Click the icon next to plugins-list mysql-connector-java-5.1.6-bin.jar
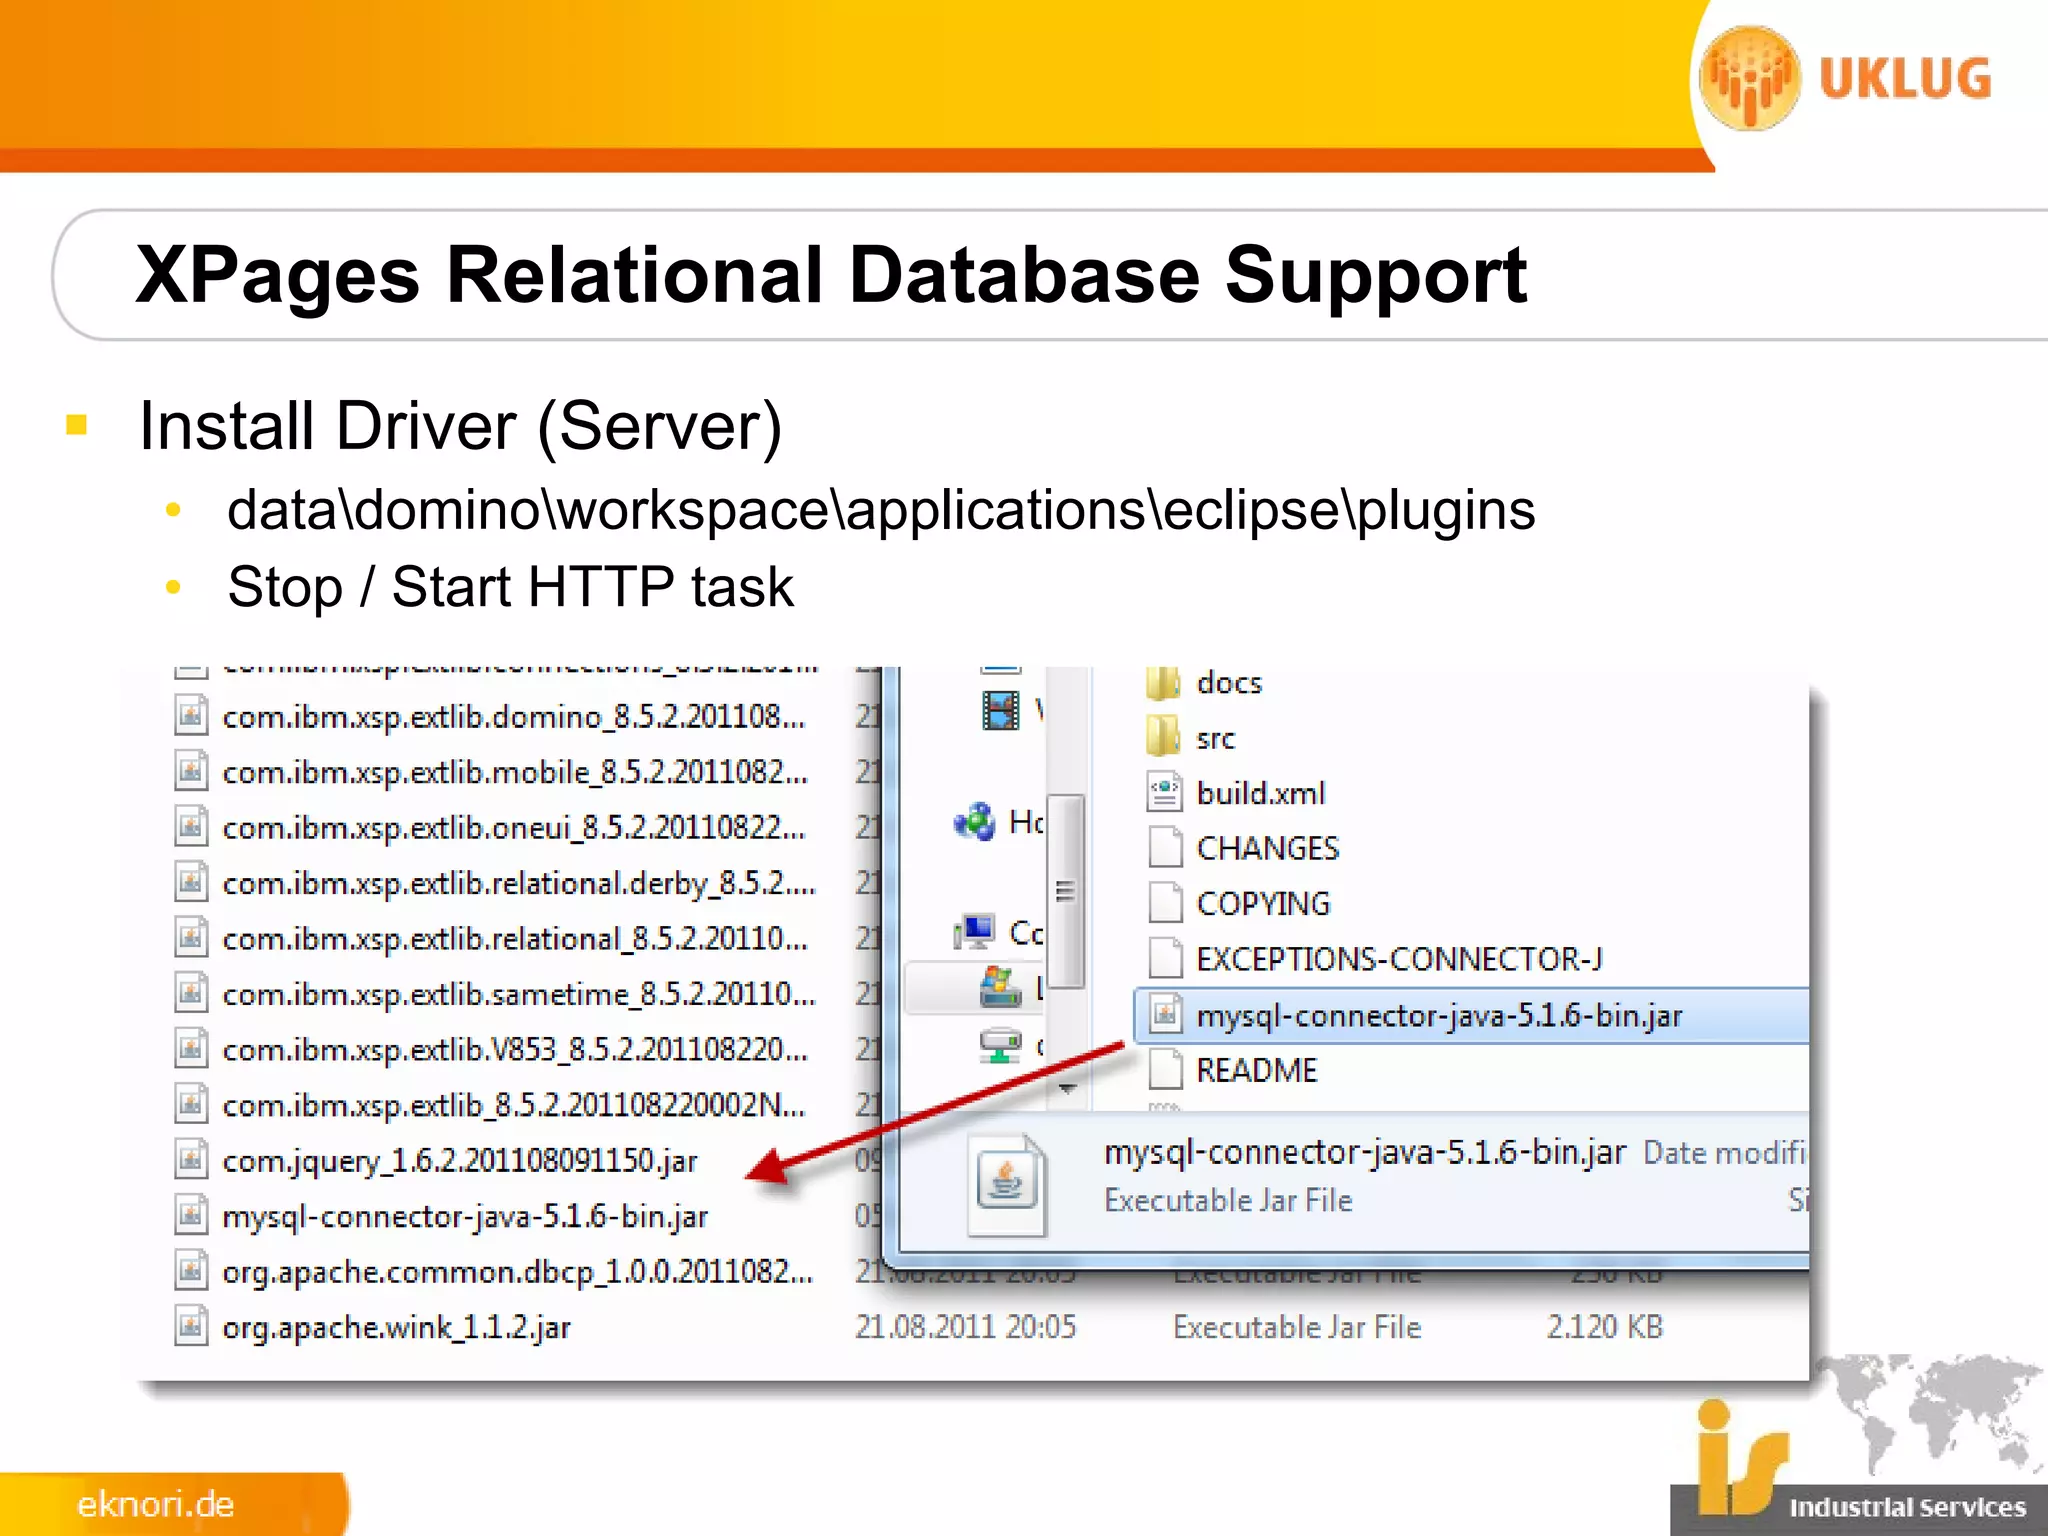 point(191,1216)
